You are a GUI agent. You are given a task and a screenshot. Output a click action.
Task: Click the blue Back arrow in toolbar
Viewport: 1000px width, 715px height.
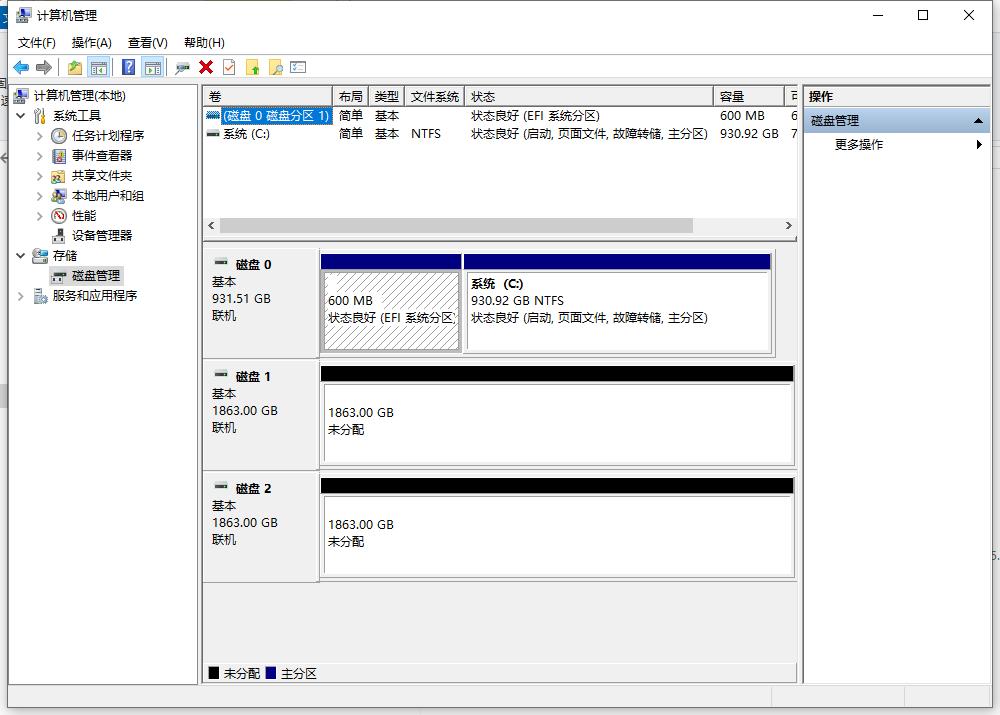pos(21,67)
